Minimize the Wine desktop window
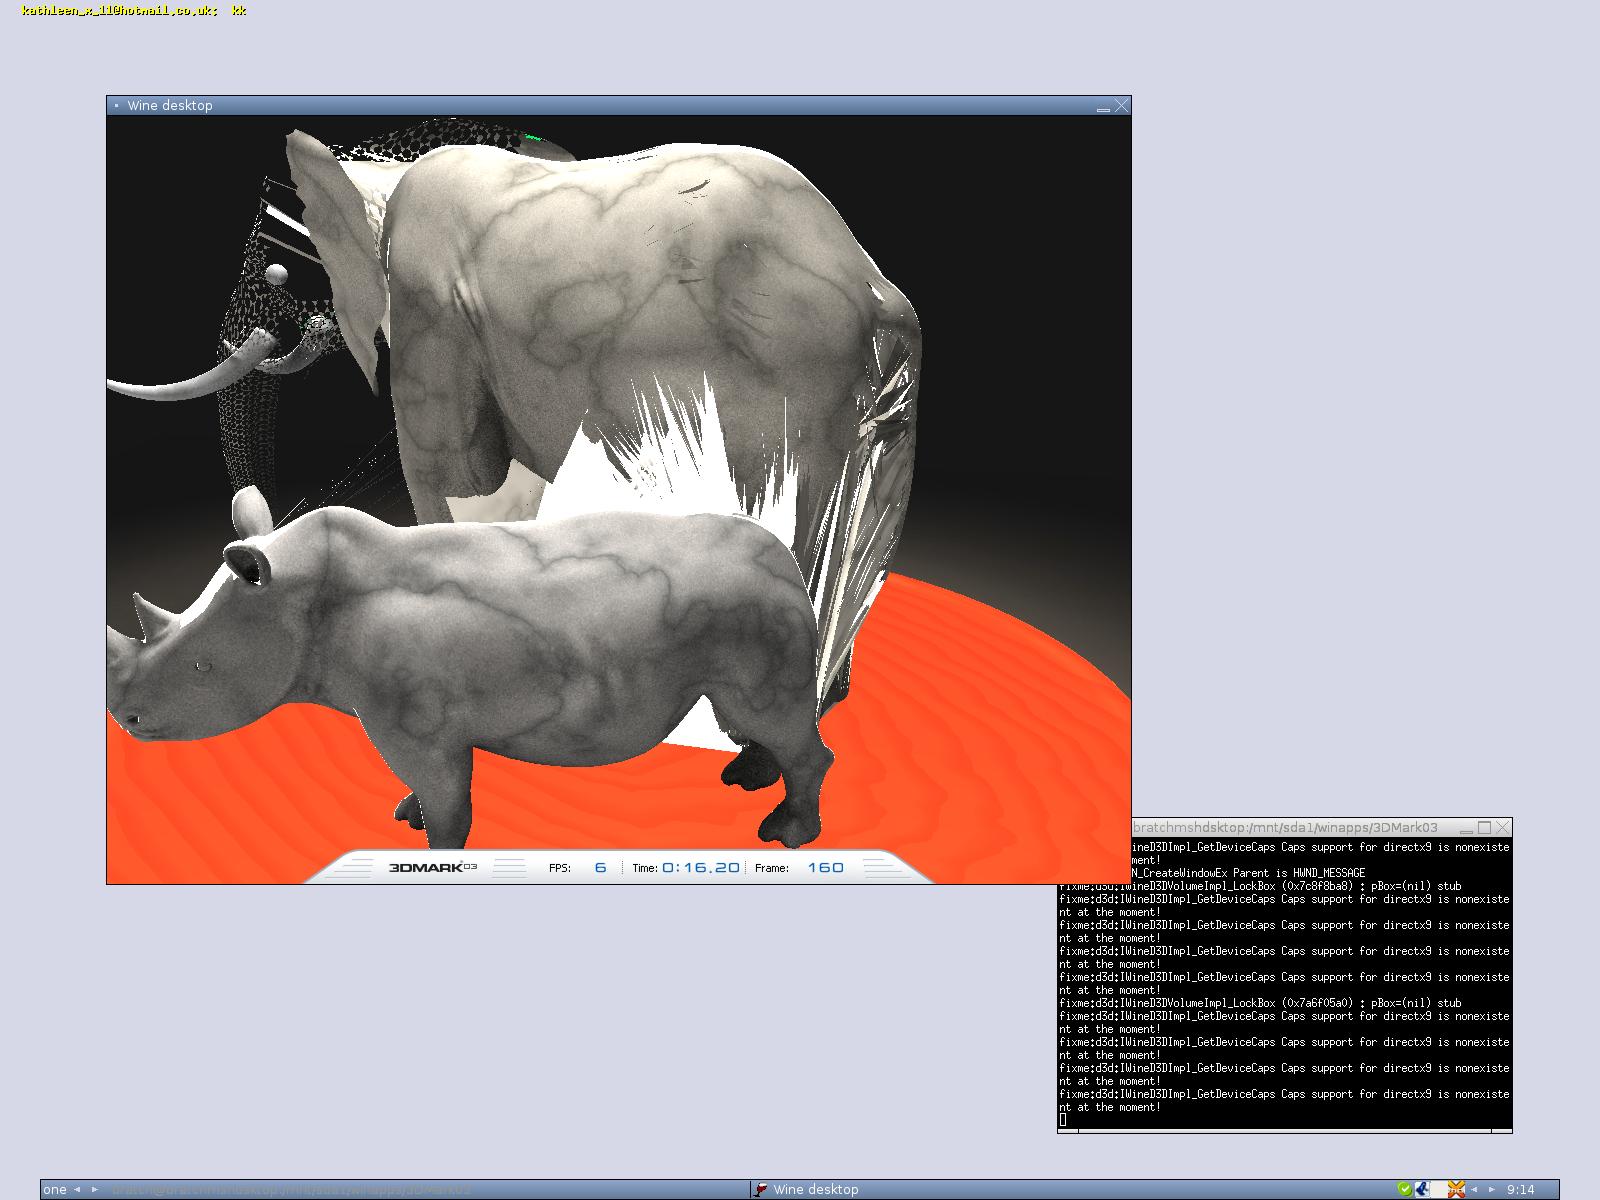The image size is (1600, 1200). coord(1103,107)
